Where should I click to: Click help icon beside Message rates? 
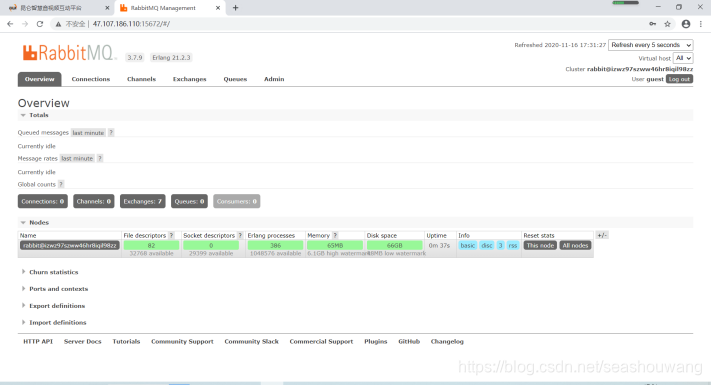pyautogui.click(x=100, y=158)
